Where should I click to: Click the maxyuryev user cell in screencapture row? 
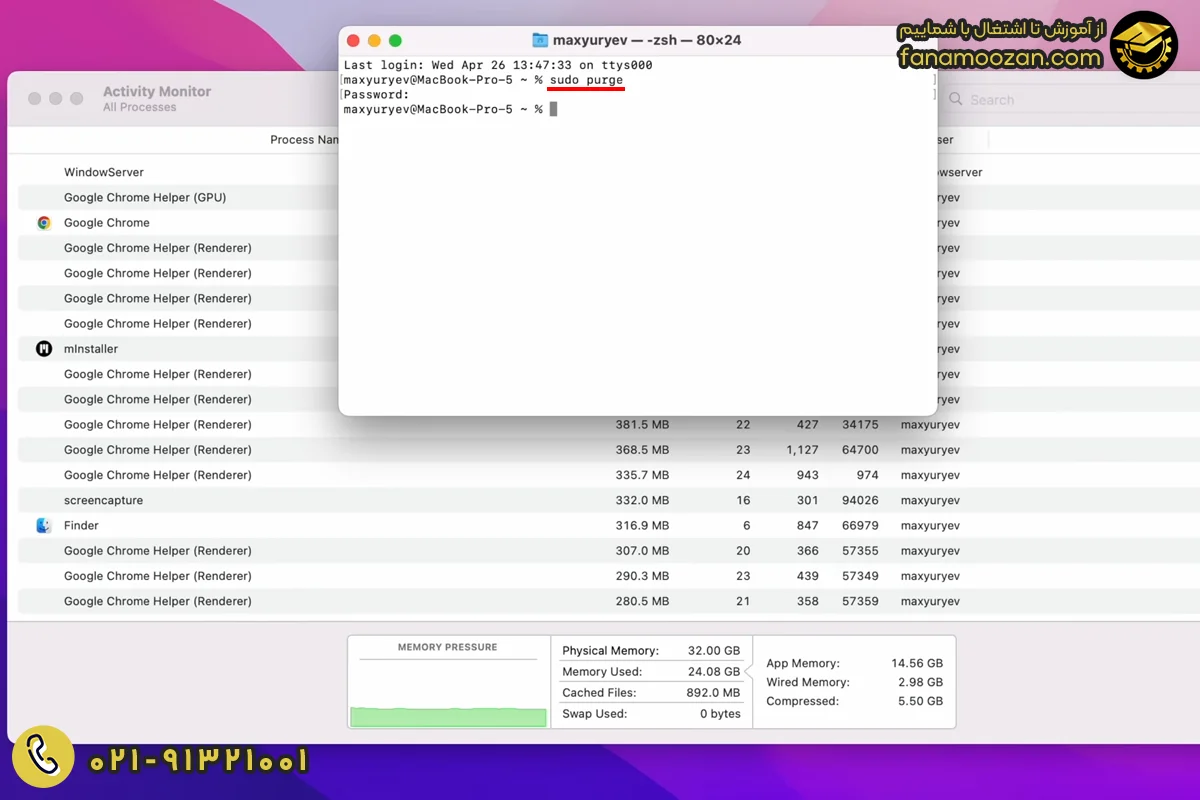(930, 500)
